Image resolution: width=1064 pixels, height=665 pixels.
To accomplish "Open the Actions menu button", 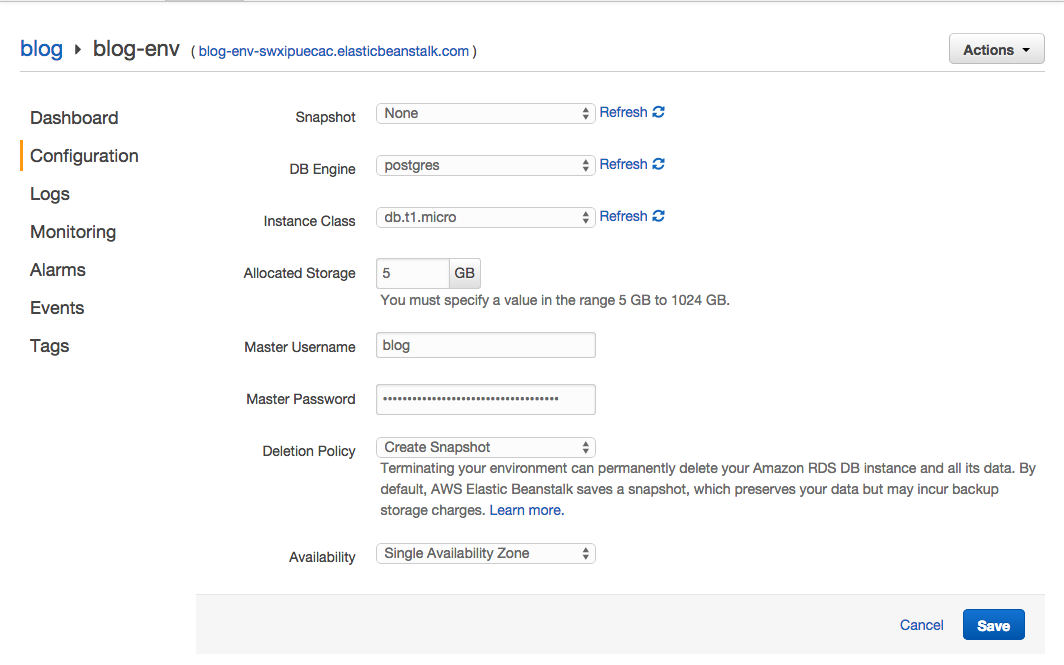I will click(996, 50).
